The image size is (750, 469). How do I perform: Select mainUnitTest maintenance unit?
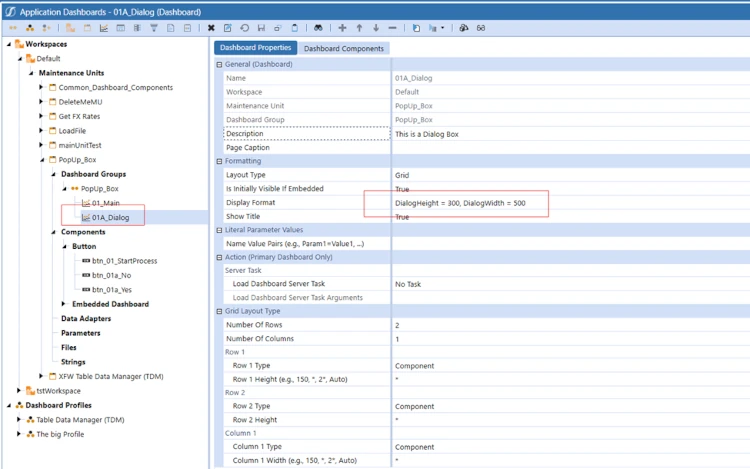80,145
